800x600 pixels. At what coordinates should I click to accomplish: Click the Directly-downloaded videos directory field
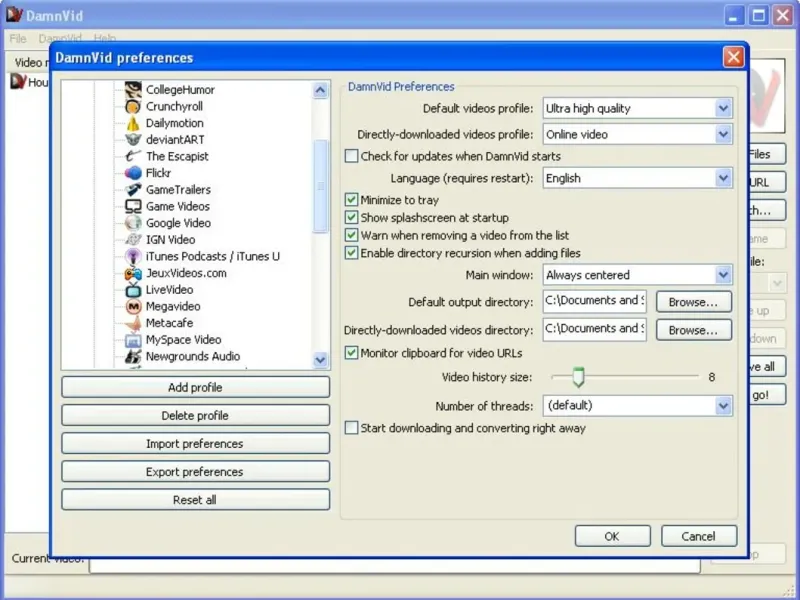pos(594,330)
